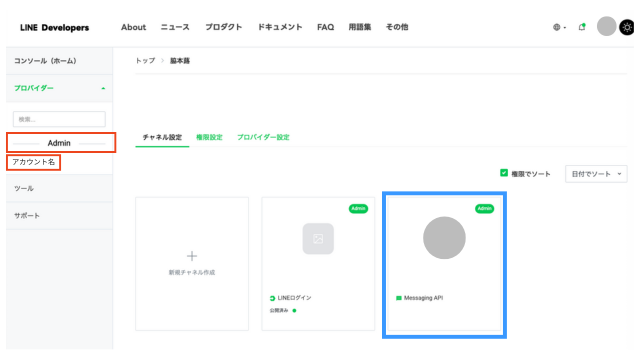
Task: Open ニュース in top navigation
Action: (x=175, y=27)
